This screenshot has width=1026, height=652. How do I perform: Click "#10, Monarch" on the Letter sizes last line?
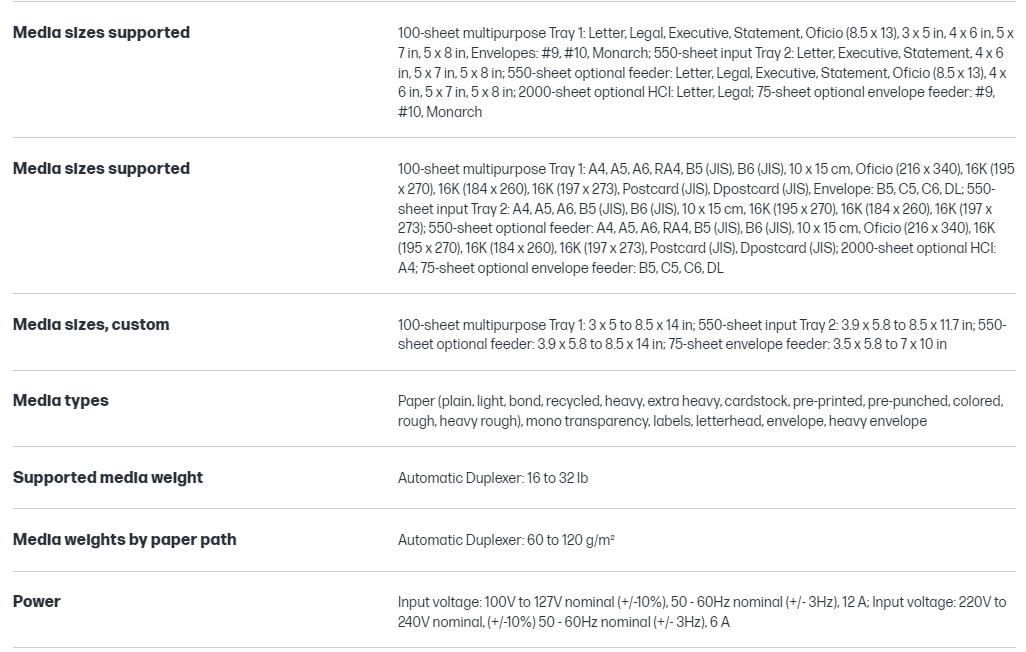pyautogui.click(x=440, y=112)
